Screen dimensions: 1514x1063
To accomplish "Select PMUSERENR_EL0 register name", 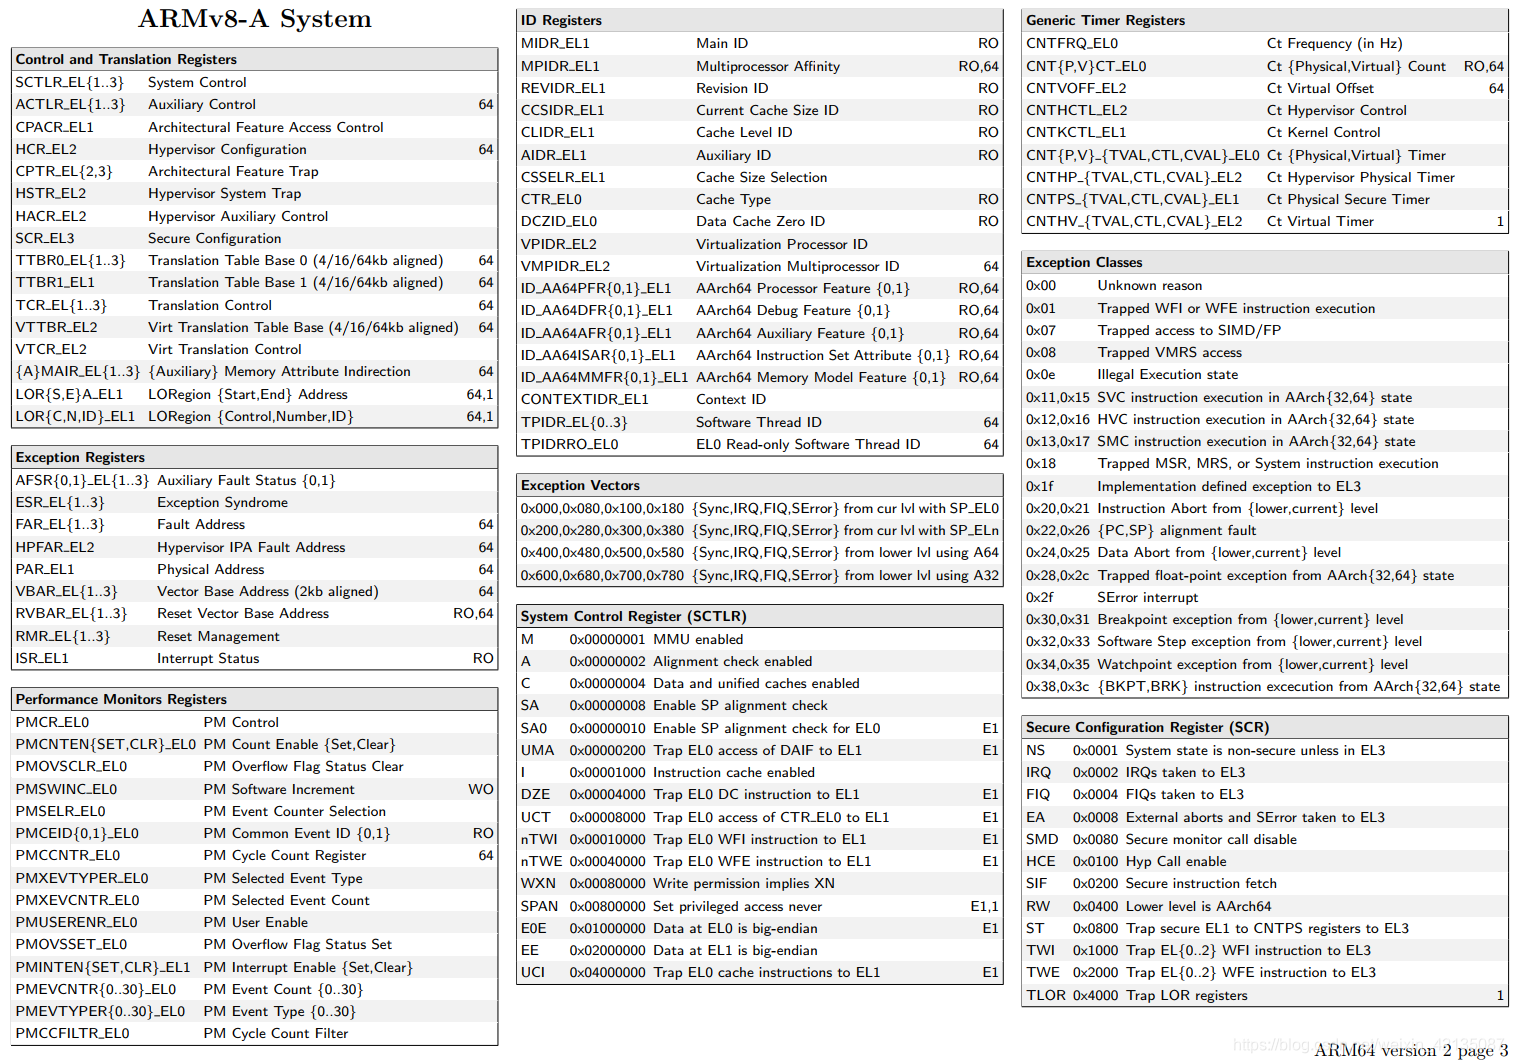I will tap(76, 922).
